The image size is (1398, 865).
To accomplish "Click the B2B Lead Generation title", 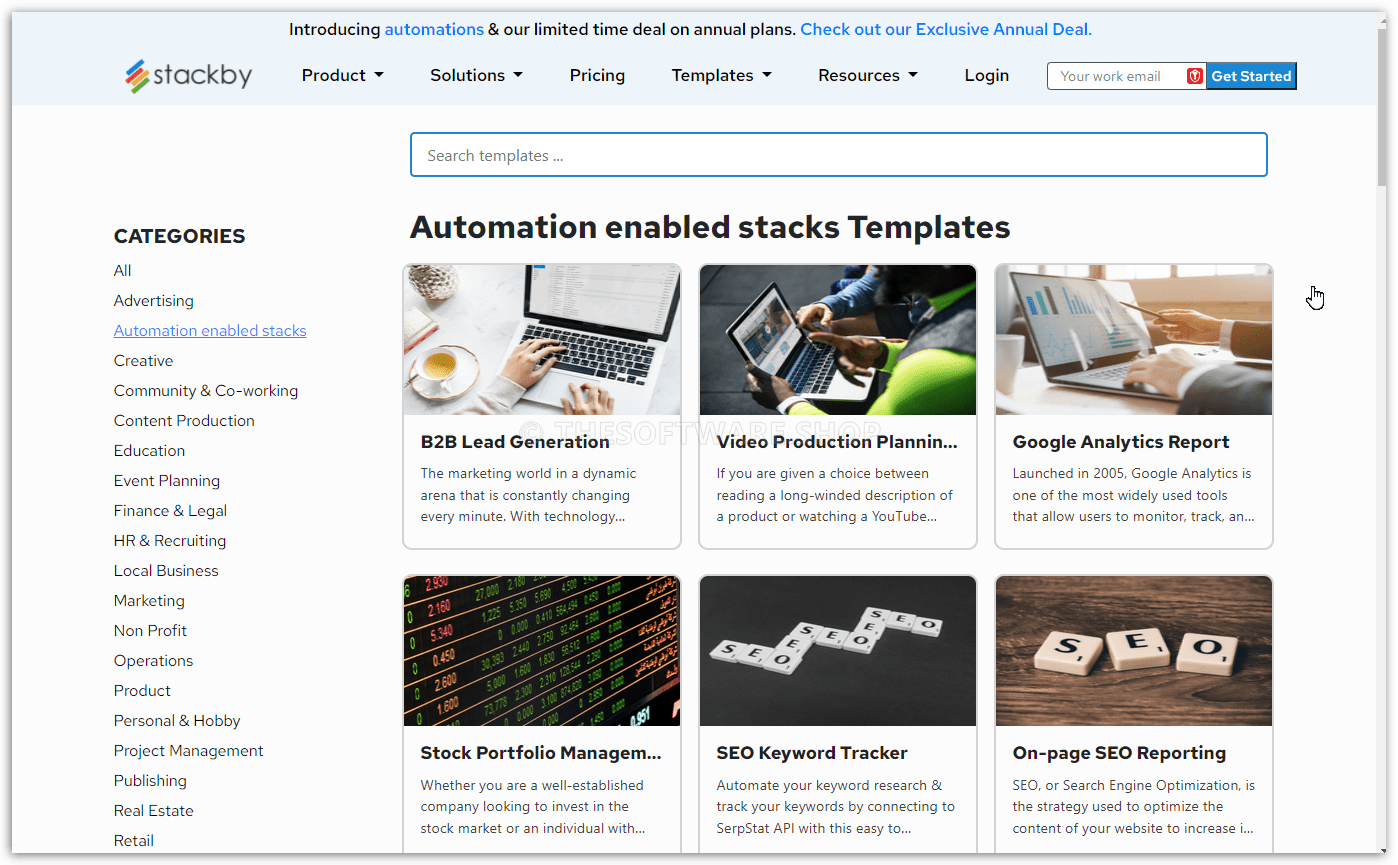I will point(515,442).
